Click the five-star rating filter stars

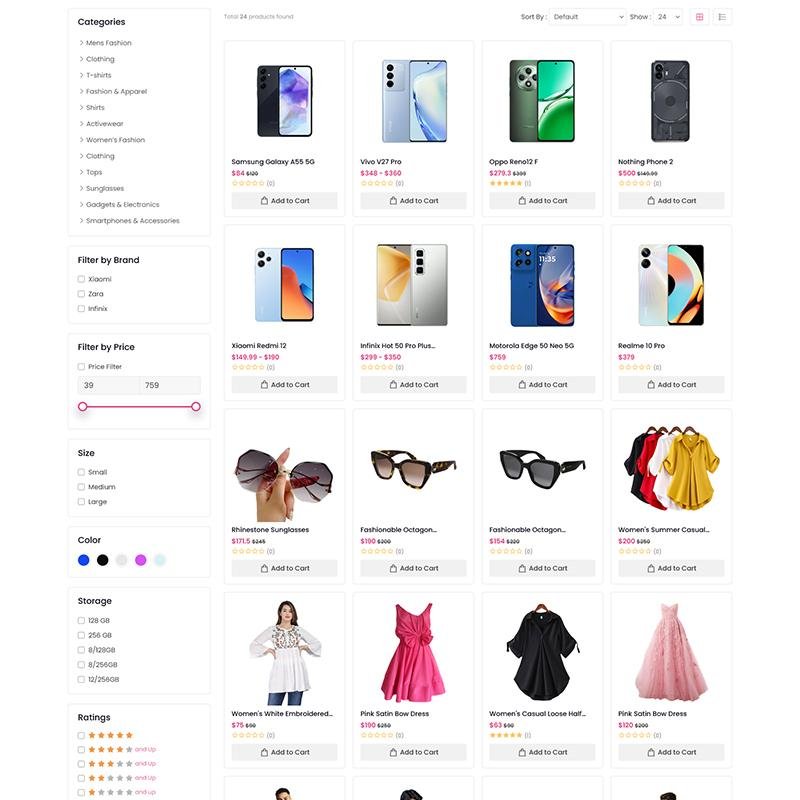point(110,735)
